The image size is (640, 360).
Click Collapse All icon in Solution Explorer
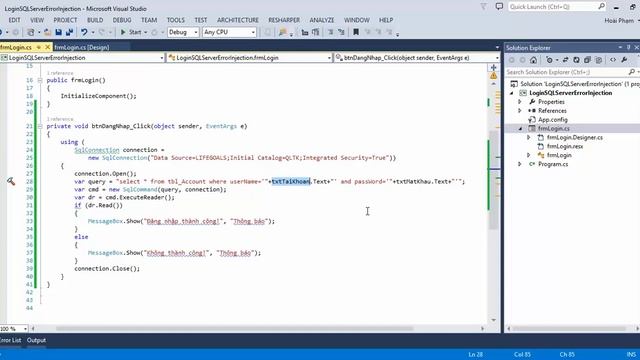click(x=587, y=60)
